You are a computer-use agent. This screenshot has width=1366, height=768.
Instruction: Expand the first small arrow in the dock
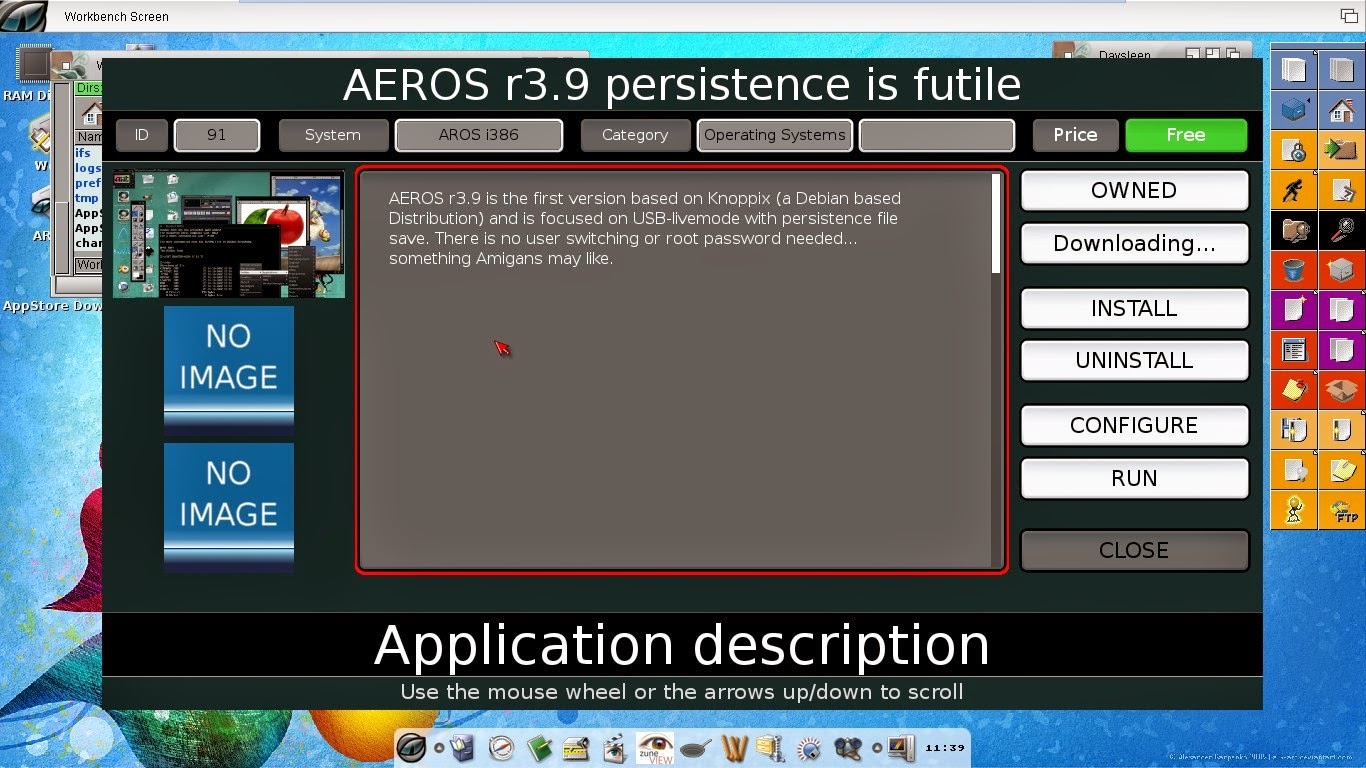[x=438, y=748]
